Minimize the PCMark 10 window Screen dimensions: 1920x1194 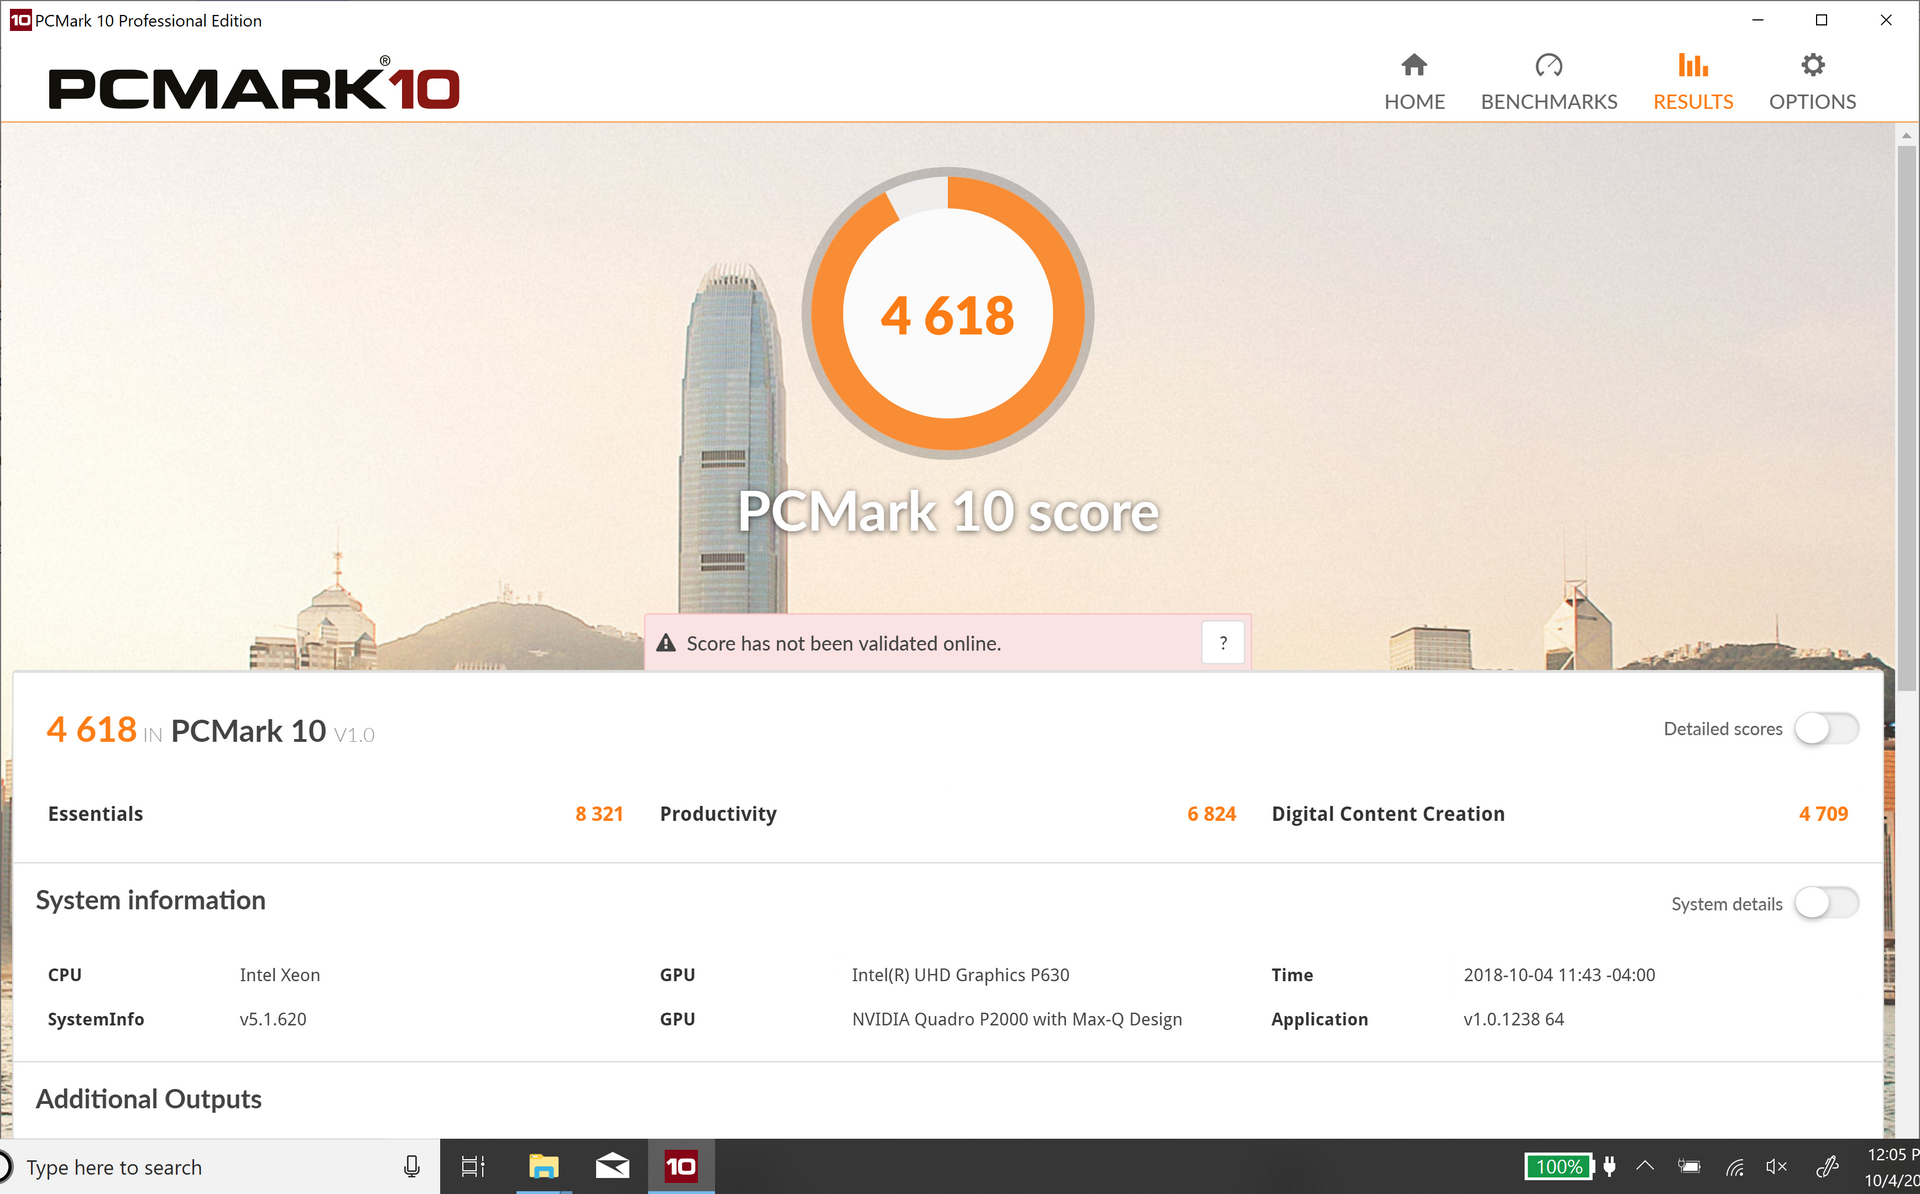tap(1757, 20)
